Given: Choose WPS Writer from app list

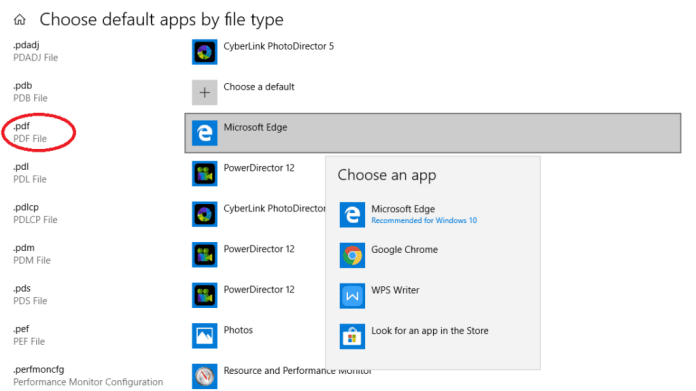Looking at the screenshot, I should click(433, 296).
